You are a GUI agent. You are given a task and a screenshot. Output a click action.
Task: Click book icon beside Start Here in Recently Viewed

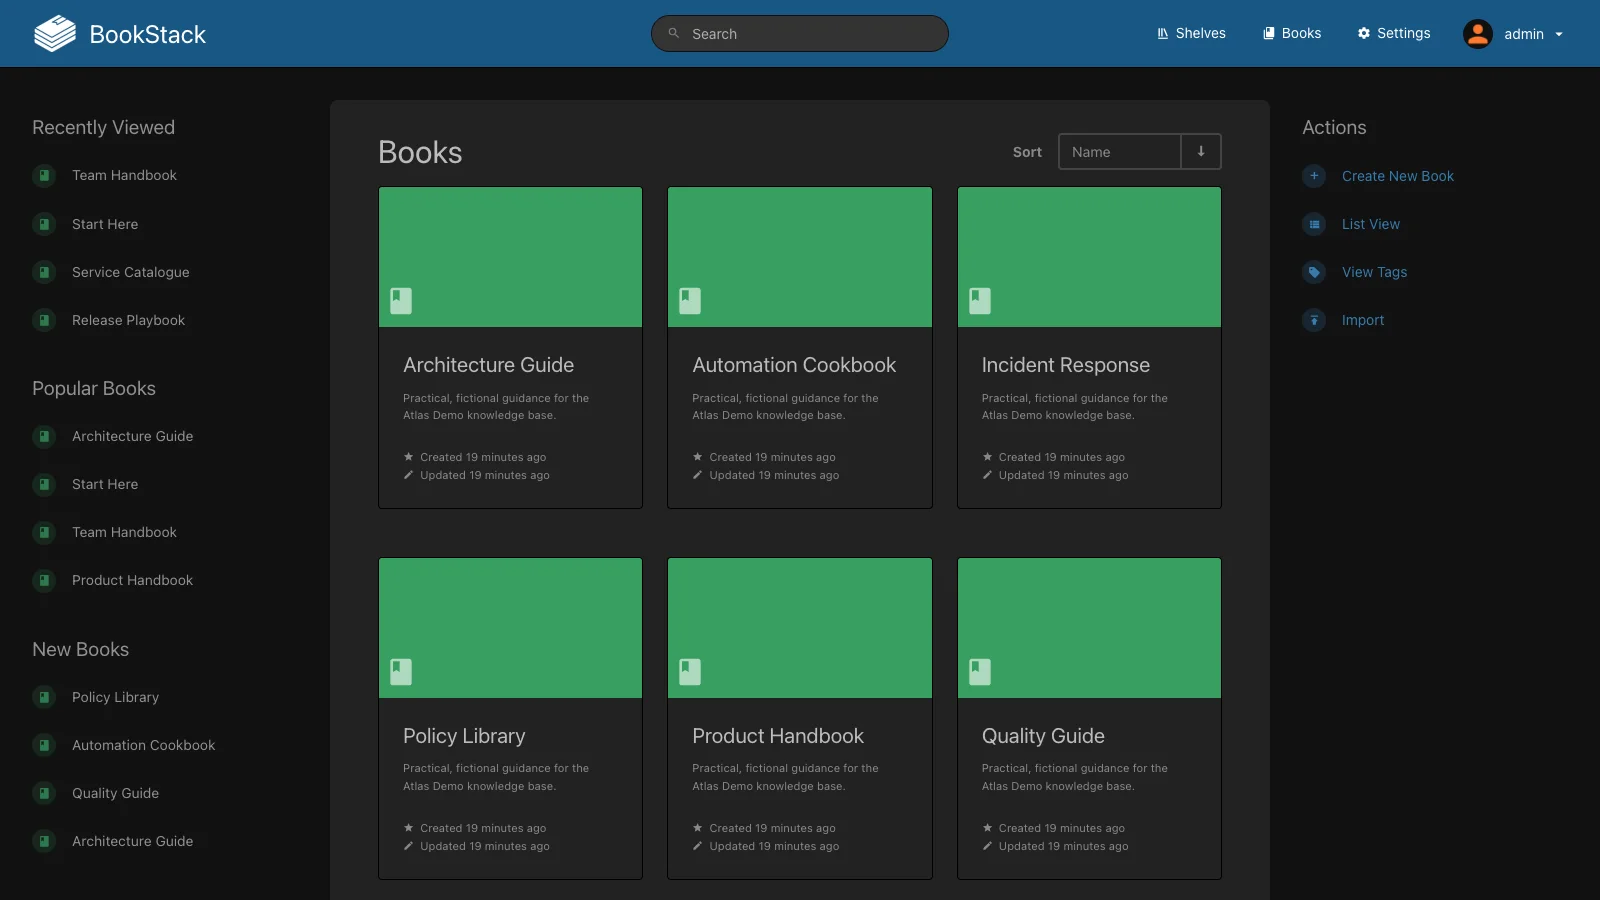click(44, 224)
